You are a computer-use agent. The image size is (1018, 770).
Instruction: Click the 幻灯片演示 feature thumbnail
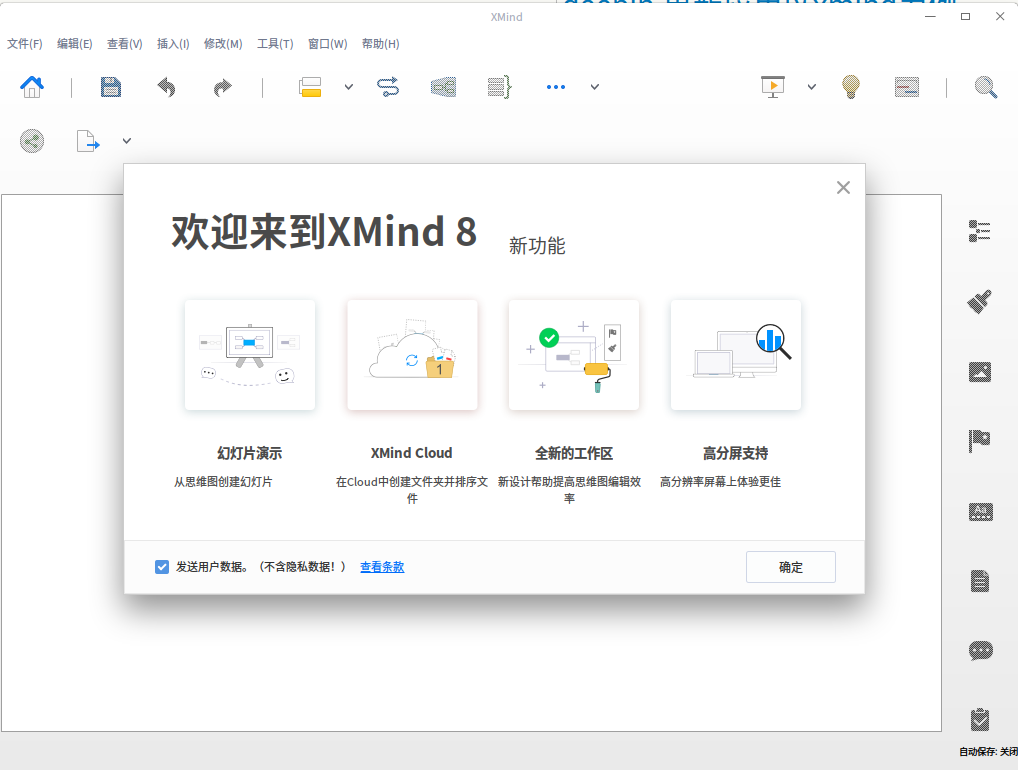(x=250, y=354)
